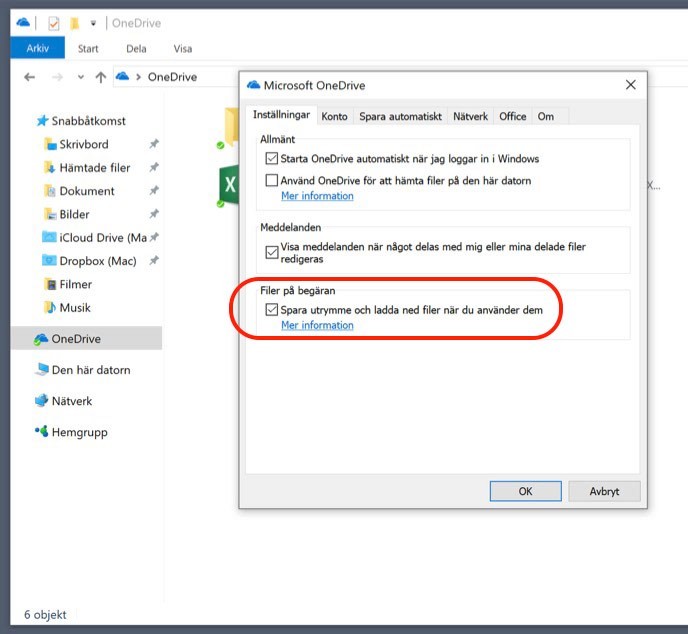688x634 pixels.
Task: Click the properties checkmark quick access icon
Action: pyautogui.click(x=54, y=23)
